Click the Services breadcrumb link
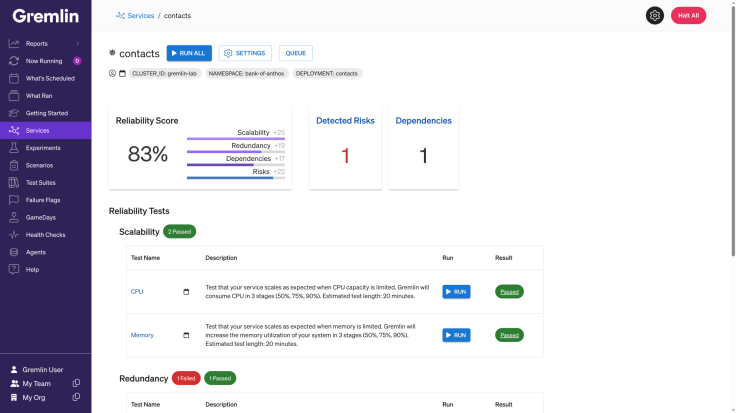This screenshot has height=413, width=736. (x=140, y=15)
